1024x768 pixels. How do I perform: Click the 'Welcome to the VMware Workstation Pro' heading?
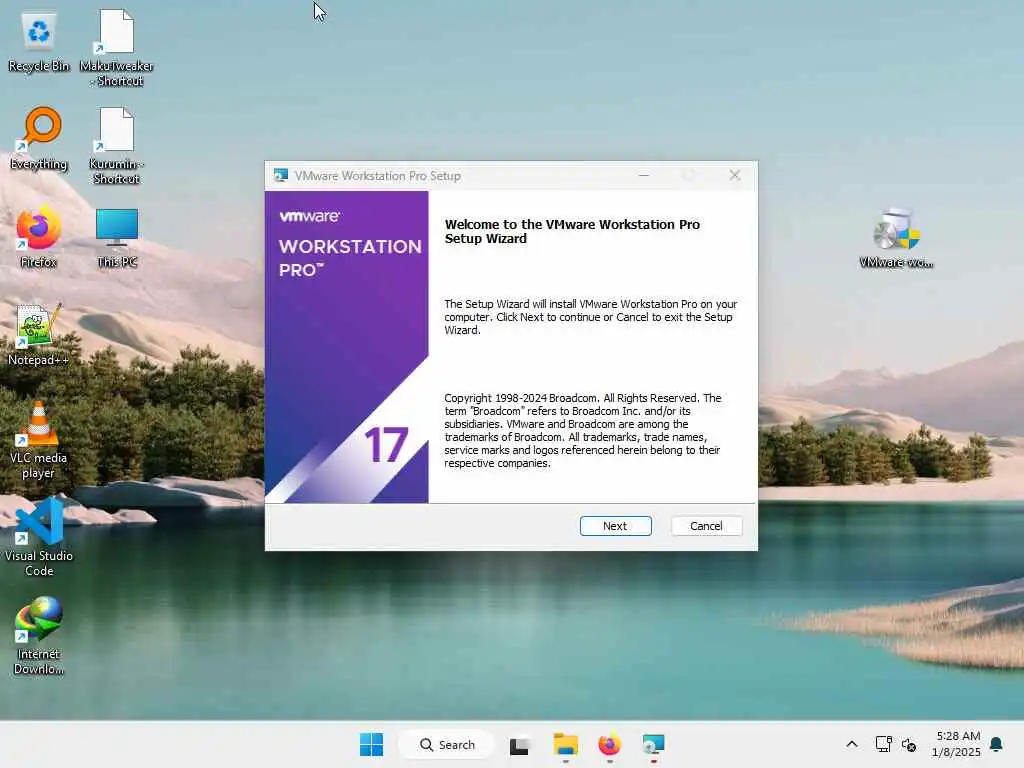tap(572, 231)
